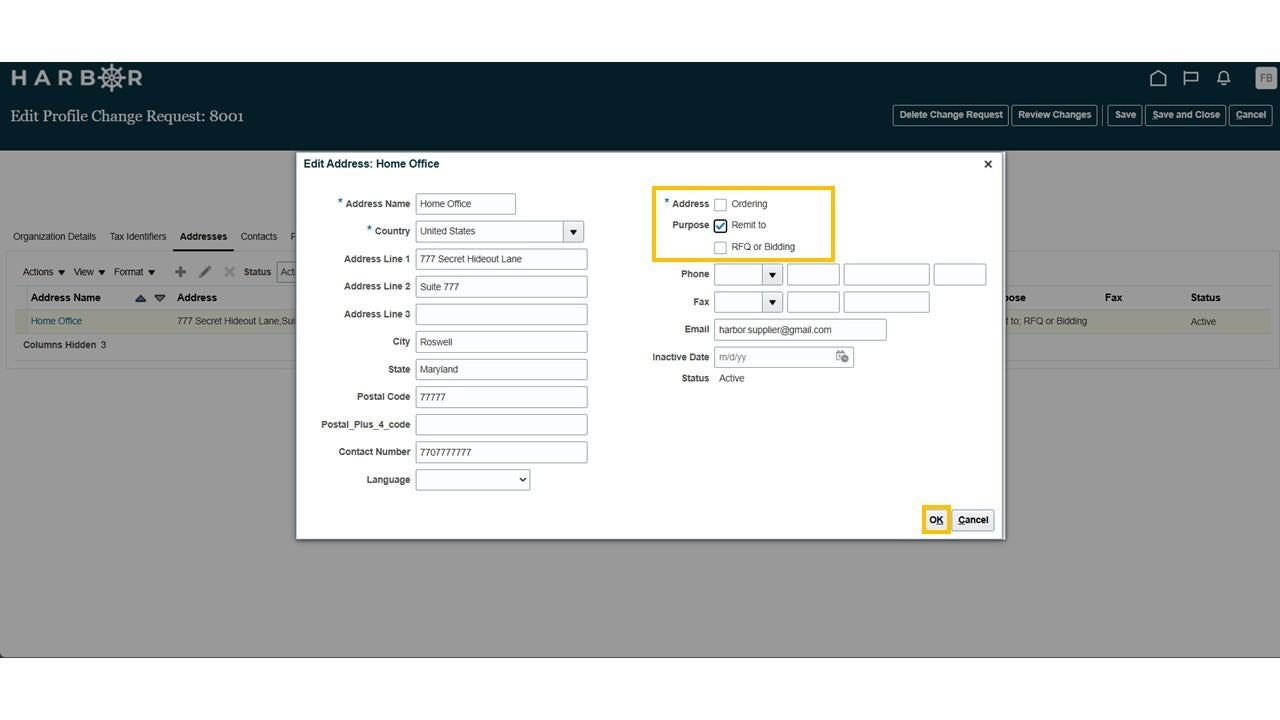The height and width of the screenshot is (720, 1280).
Task: Click Delete Change Request button
Action: coord(951,115)
